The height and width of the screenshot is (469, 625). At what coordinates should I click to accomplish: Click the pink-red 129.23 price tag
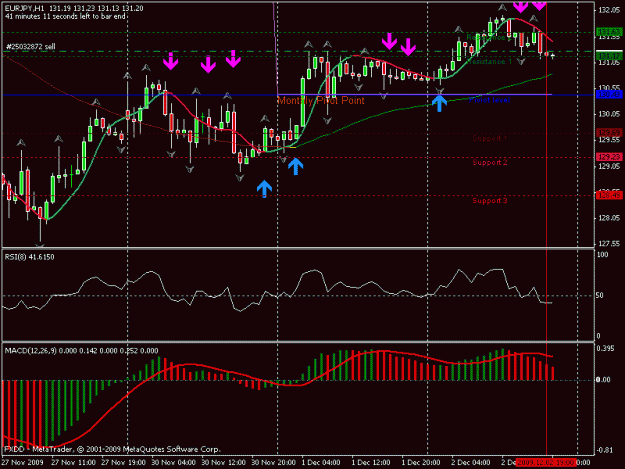[609, 157]
